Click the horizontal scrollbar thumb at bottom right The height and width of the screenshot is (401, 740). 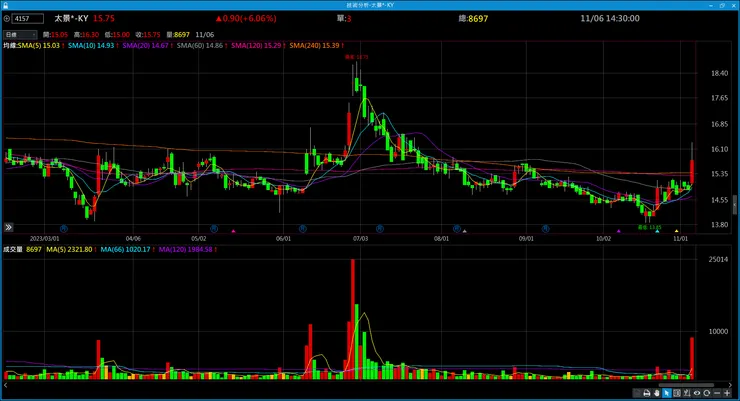(x=686, y=384)
